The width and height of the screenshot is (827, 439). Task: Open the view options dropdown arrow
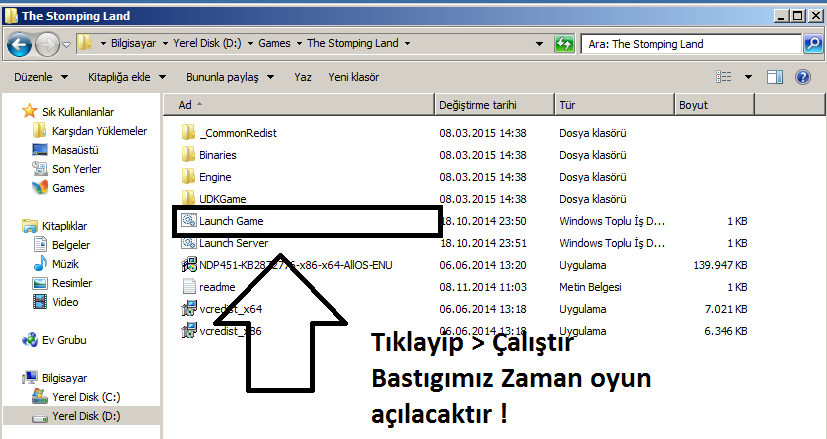[x=748, y=77]
